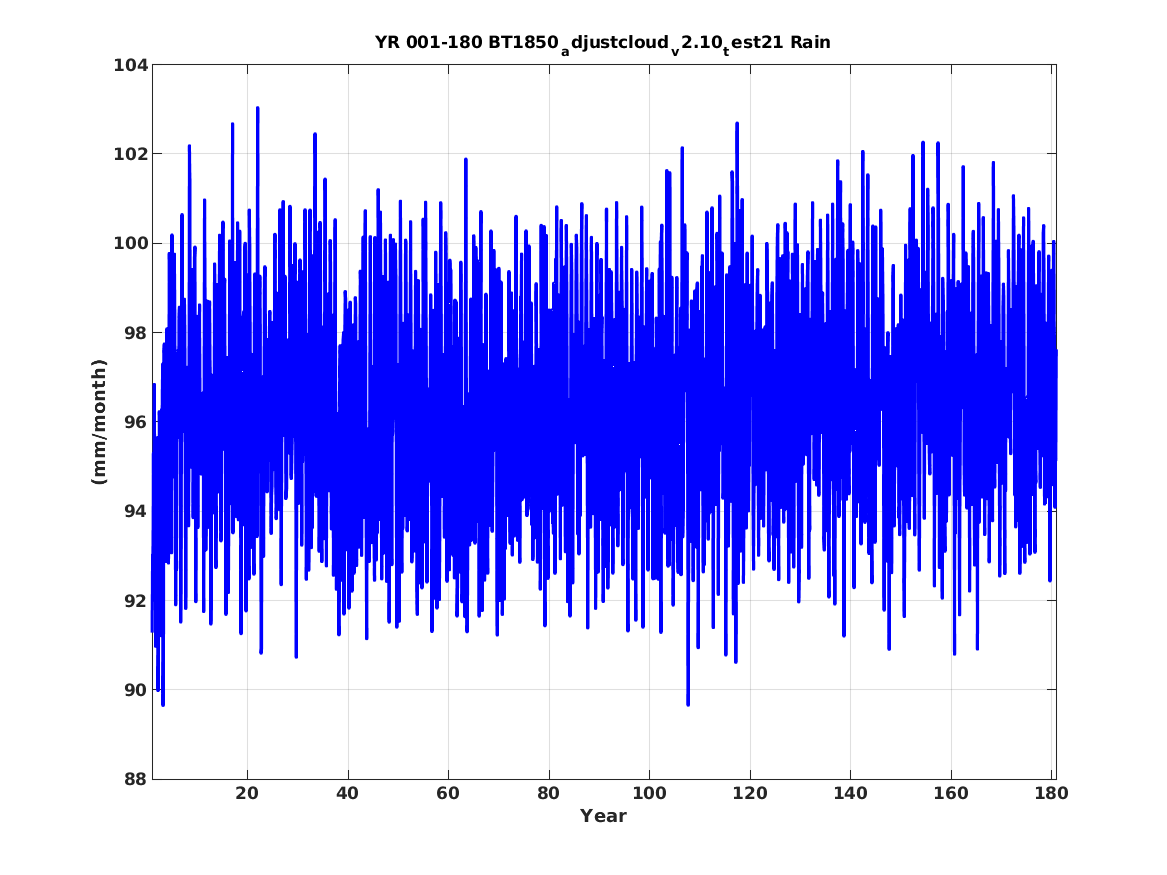Click y-axis tick label 96
1167x875 pixels.
tap(136, 422)
